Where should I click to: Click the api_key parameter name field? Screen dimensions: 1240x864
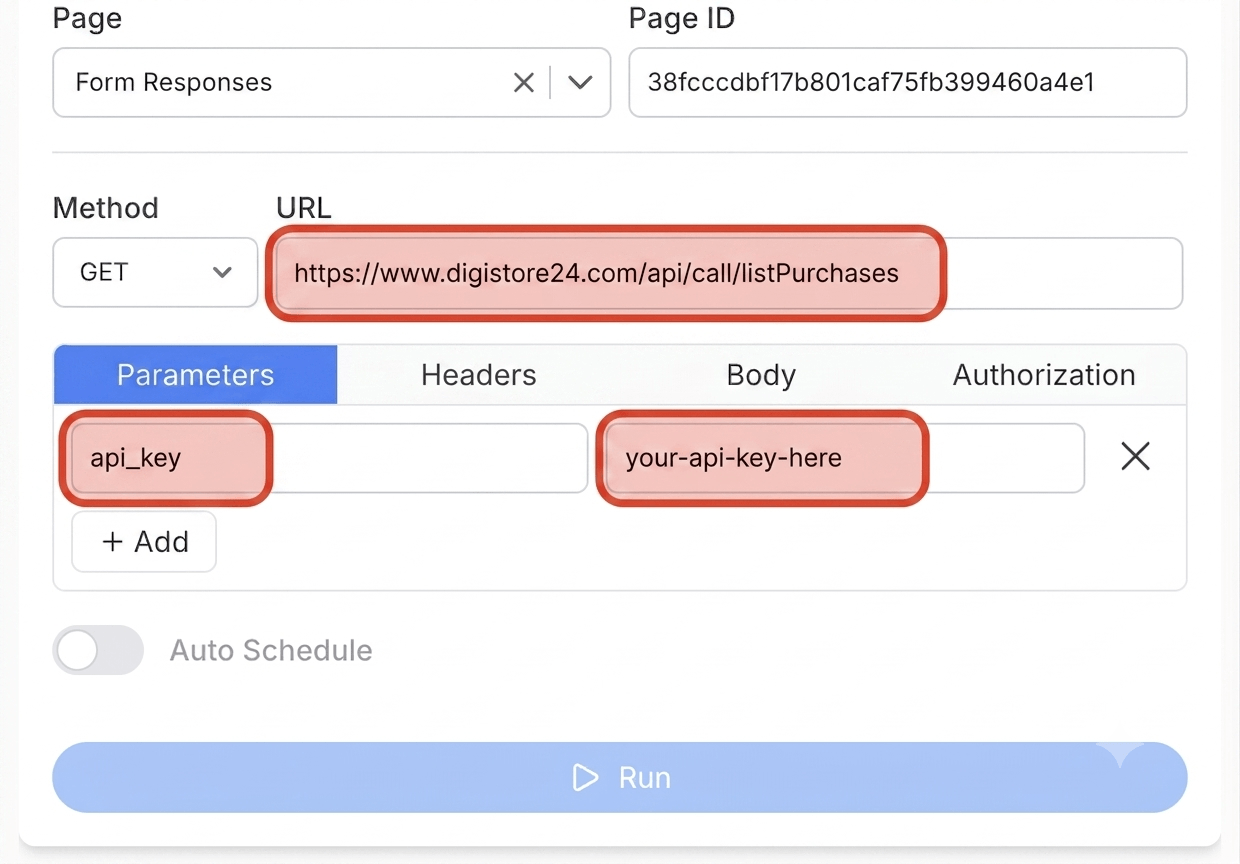(x=329, y=458)
